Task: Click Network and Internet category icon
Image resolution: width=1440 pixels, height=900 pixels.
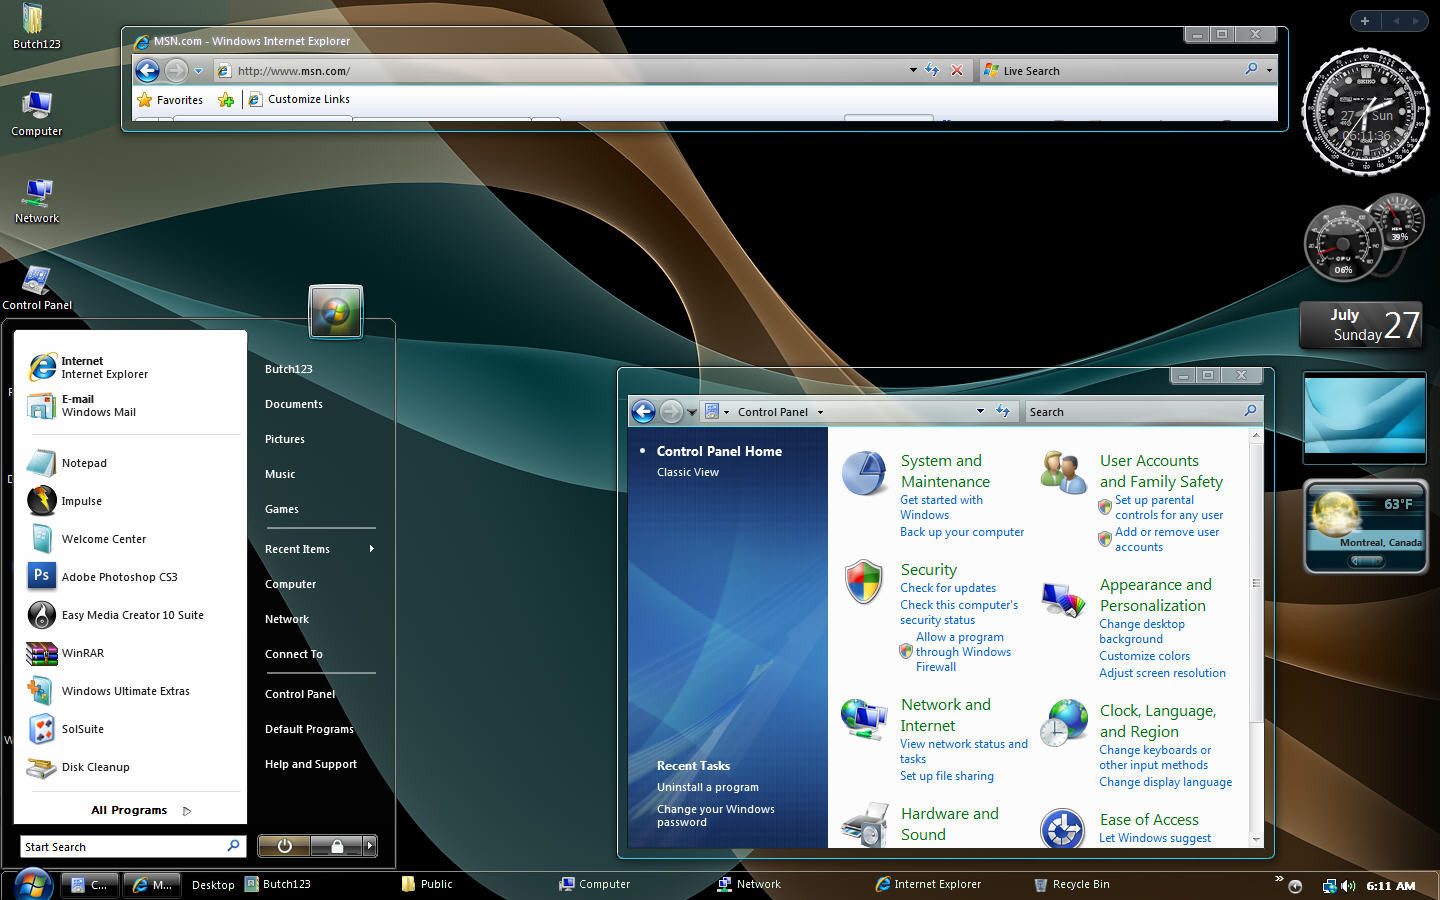Action: (864, 718)
